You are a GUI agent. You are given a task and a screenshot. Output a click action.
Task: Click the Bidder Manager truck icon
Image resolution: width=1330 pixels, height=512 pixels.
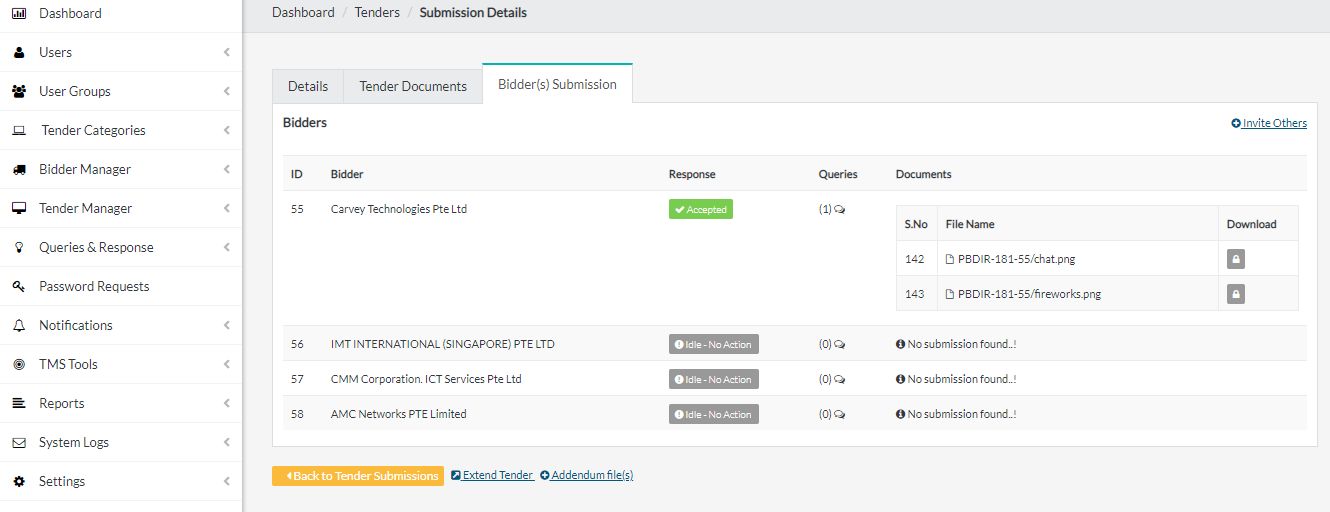pyautogui.click(x=19, y=169)
